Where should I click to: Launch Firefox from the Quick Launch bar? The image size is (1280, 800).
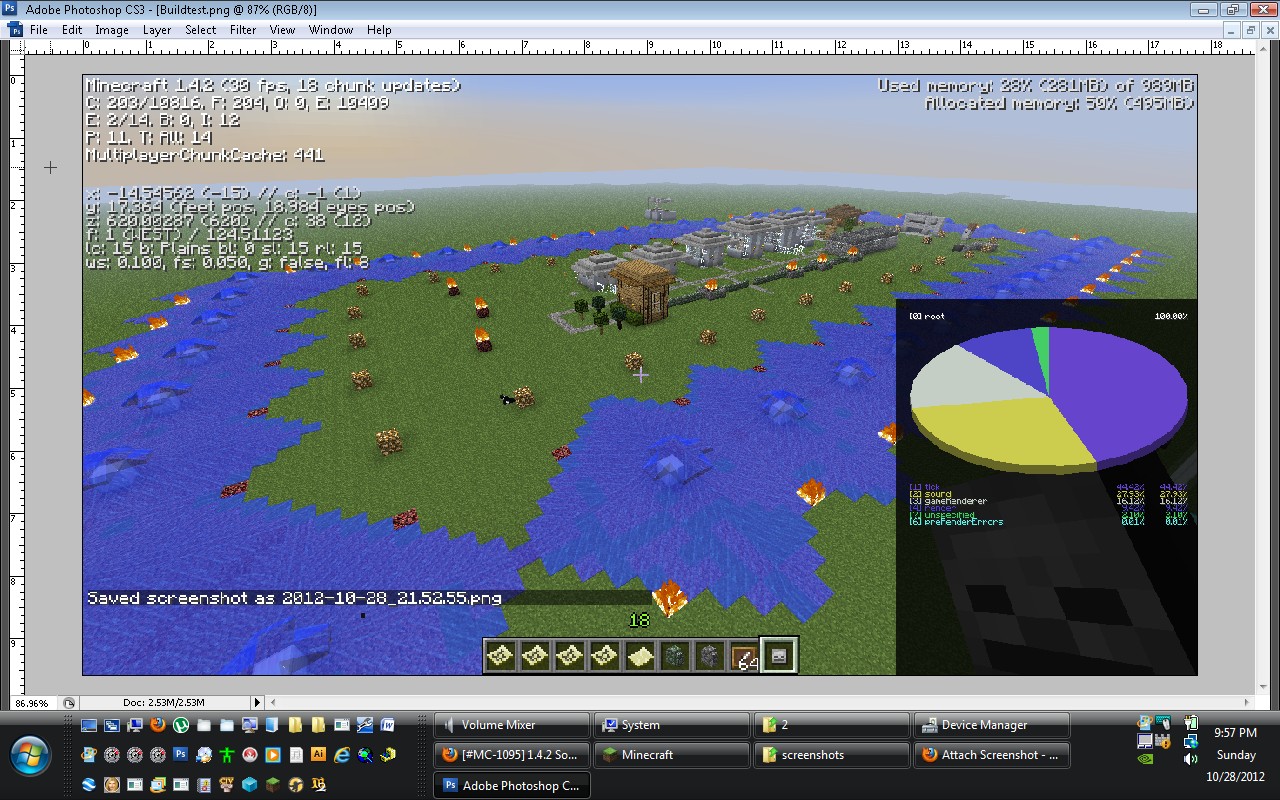pos(157,725)
